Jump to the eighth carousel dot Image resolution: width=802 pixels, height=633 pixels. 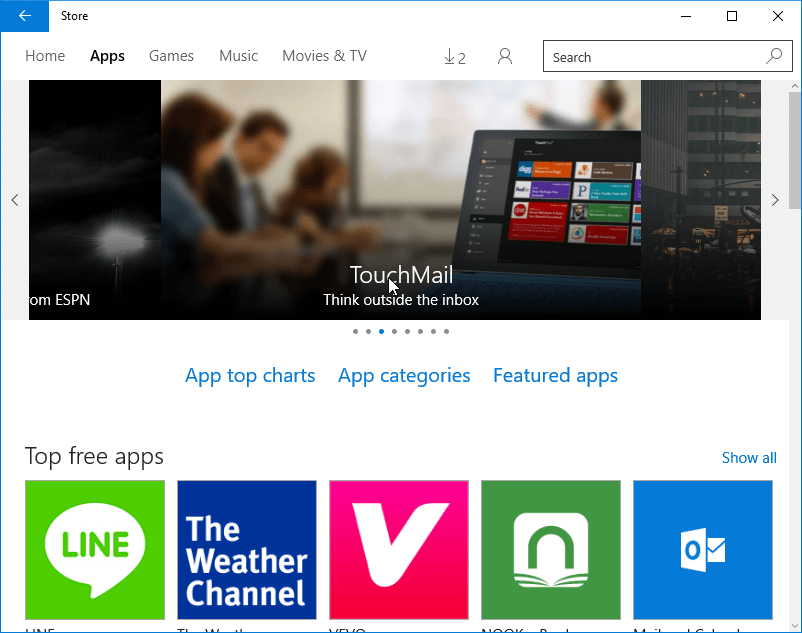point(447,331)
